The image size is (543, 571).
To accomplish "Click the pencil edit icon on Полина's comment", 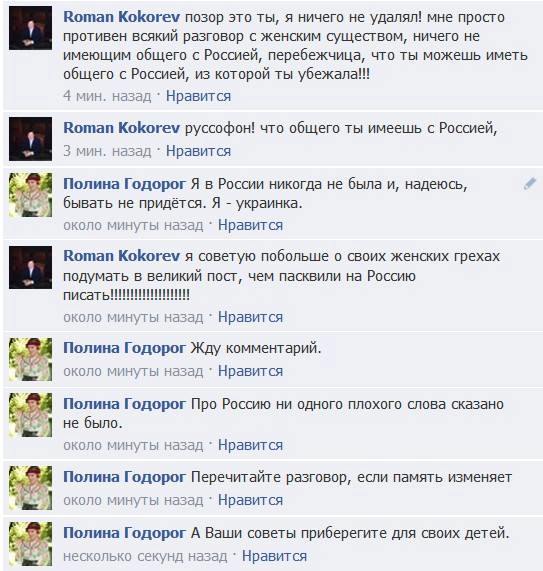I will click(530, 184).
